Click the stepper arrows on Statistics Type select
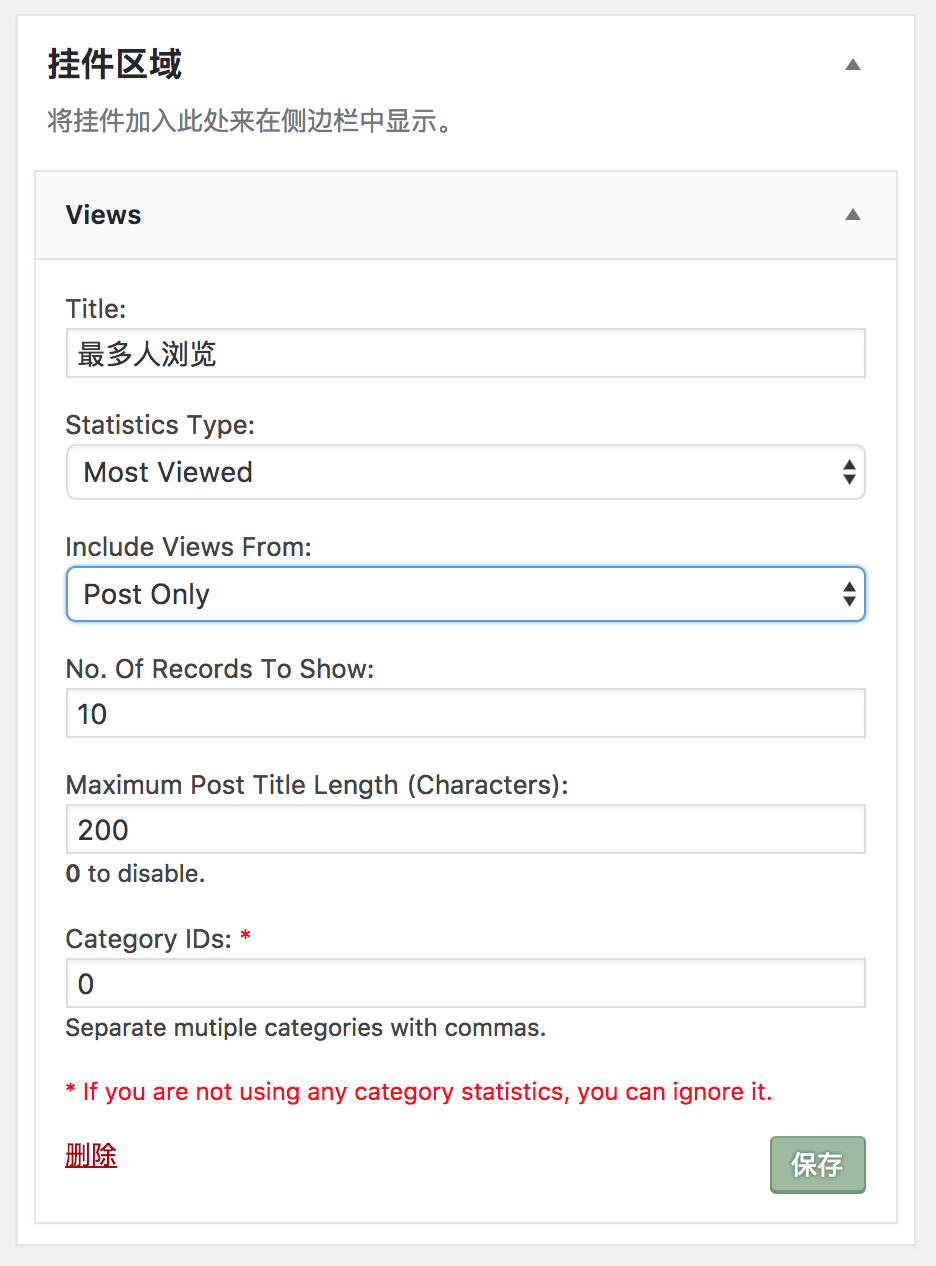The height and width of the screenshot is (1266, 936). coord(849,471)
